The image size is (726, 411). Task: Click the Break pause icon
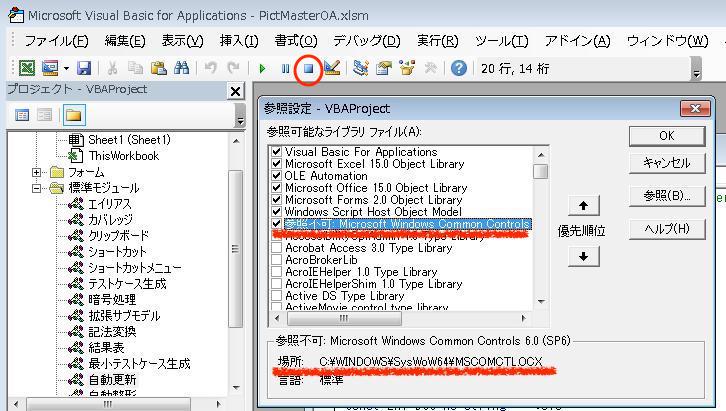tap(285, 69)
